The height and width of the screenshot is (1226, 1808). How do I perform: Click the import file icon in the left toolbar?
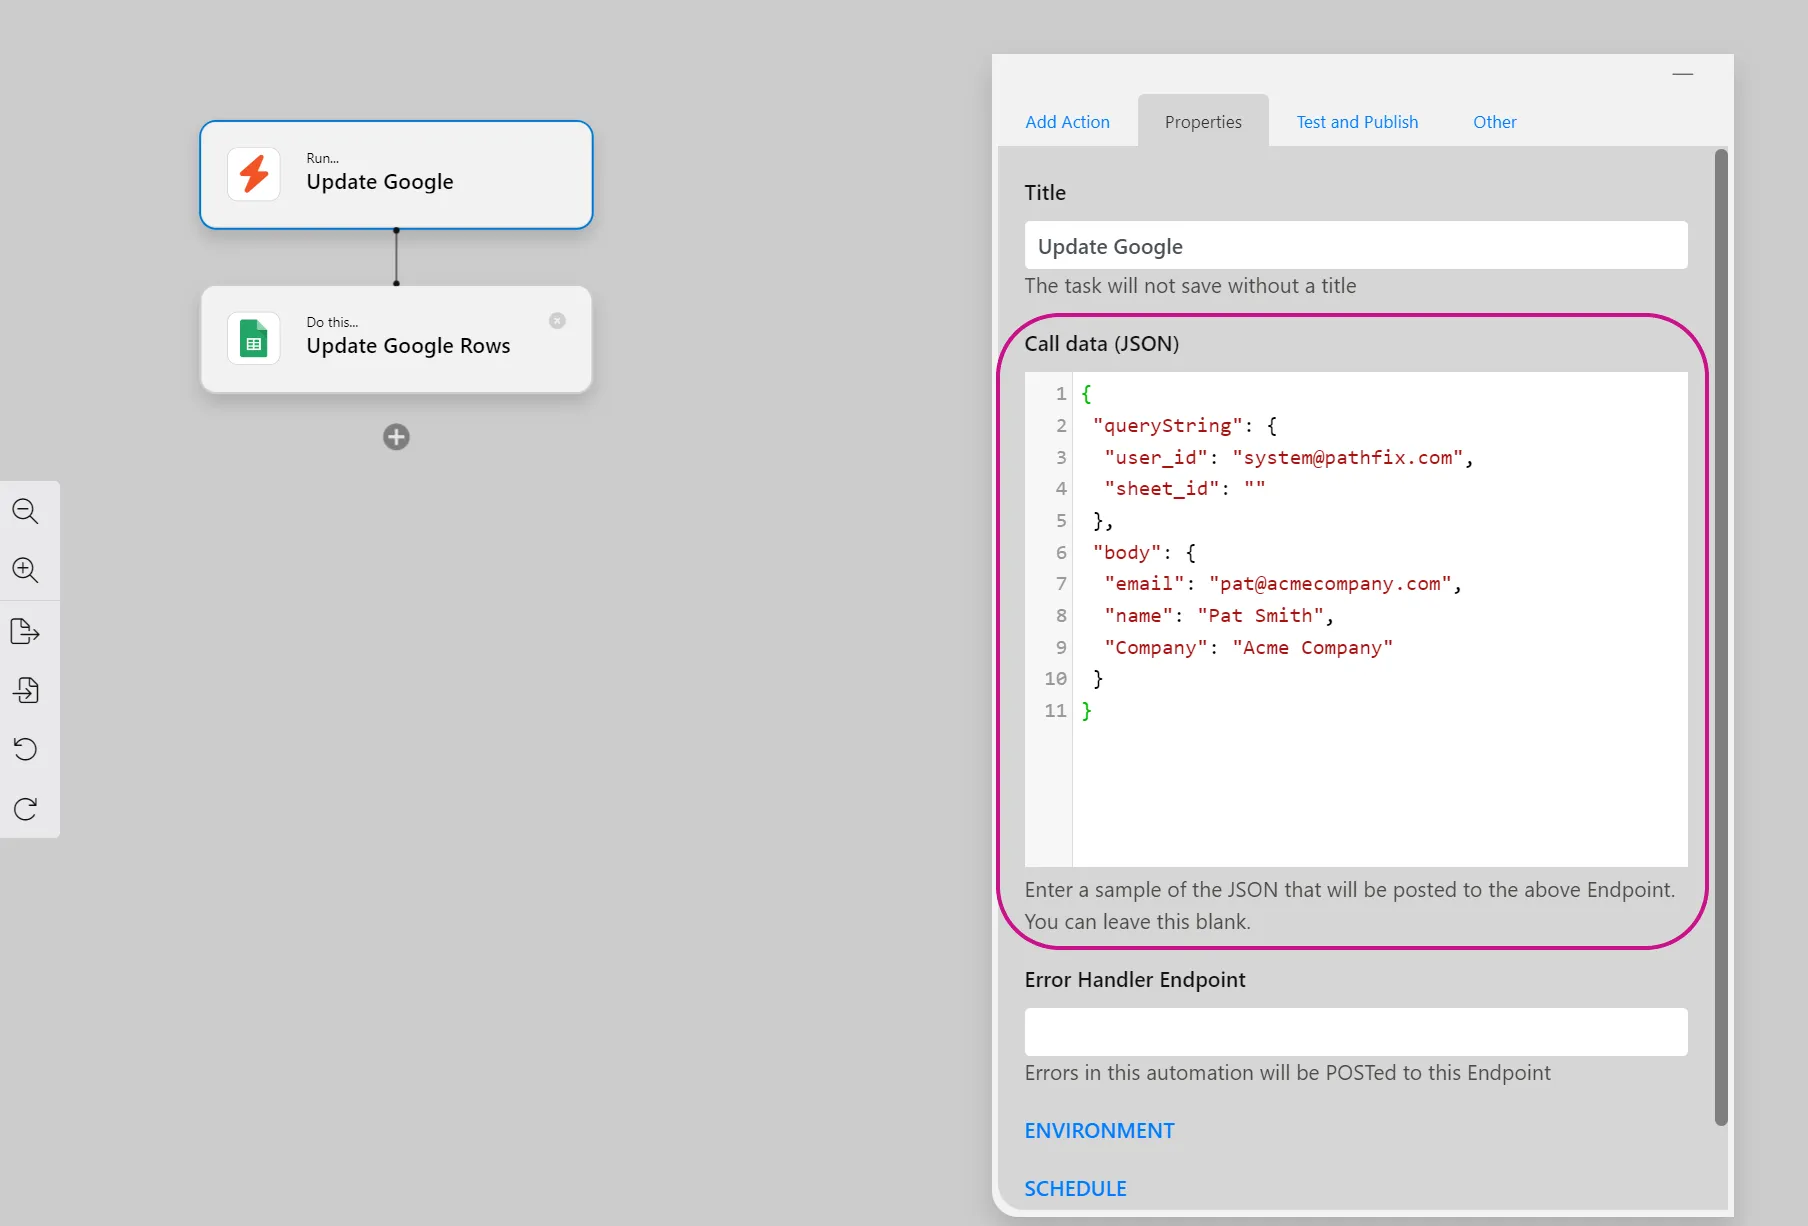pyautogui.click(x=25, y=690)
